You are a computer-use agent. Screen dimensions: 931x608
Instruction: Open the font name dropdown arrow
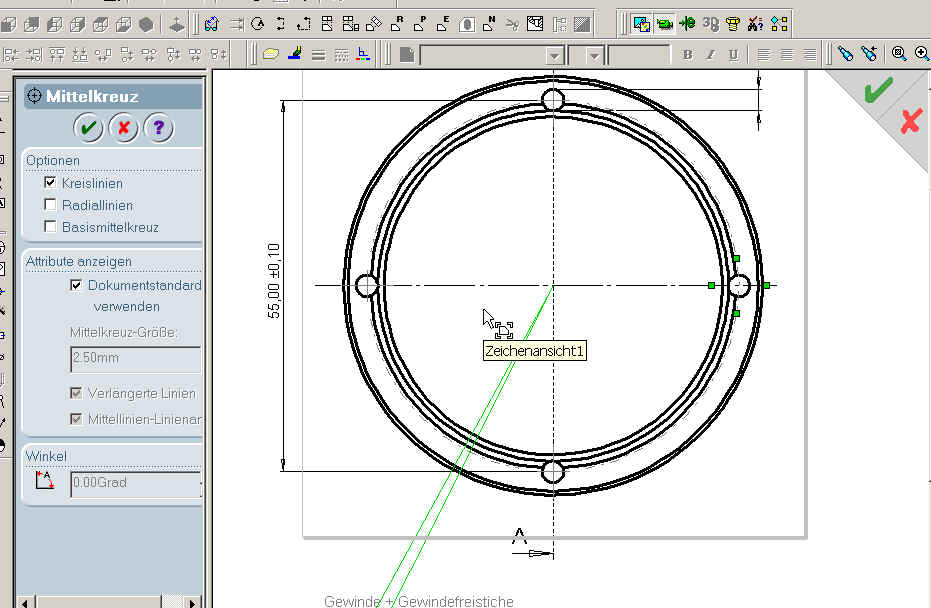coord(553,55)
